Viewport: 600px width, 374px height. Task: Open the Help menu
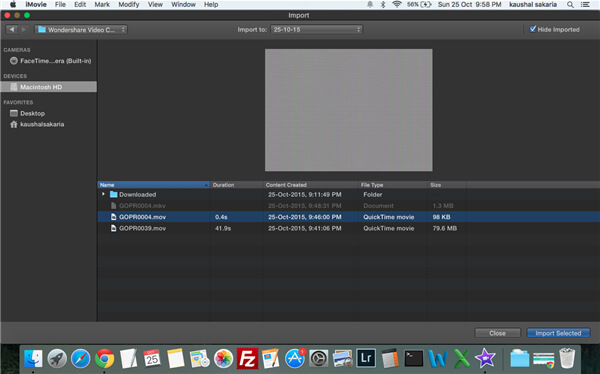[211, 5]
